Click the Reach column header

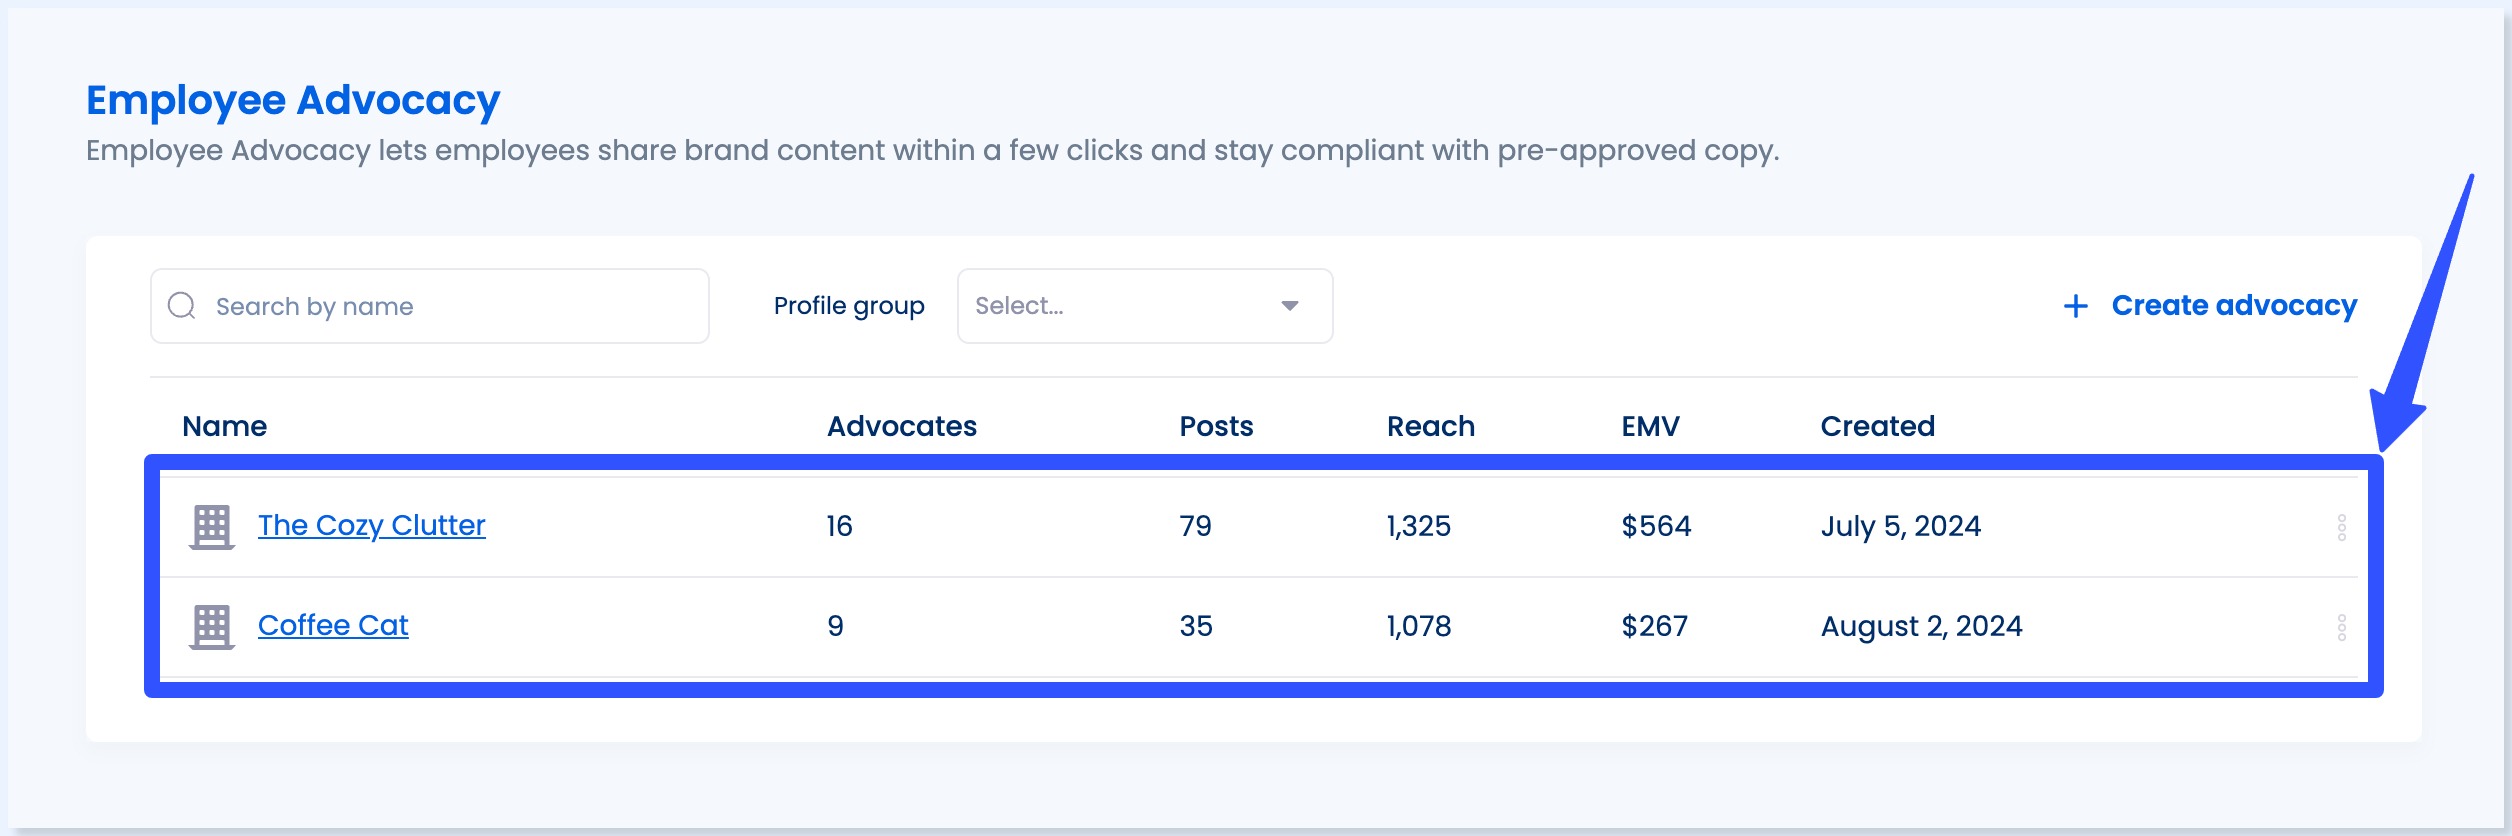click(x=1429, y=425)
